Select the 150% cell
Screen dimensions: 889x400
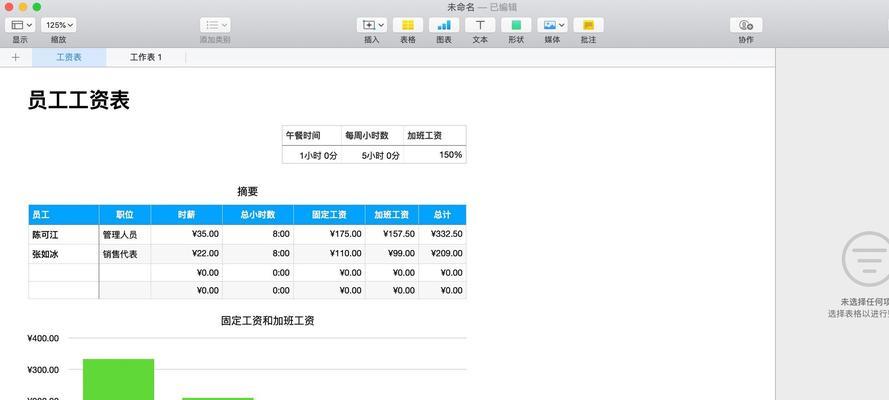point(435,155)
